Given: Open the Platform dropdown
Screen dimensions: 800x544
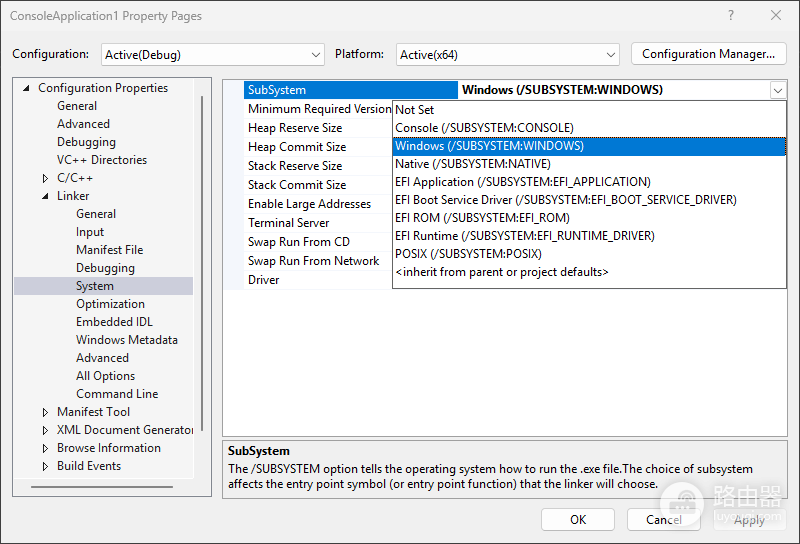Looking at the screenshot, I should 508,55.
